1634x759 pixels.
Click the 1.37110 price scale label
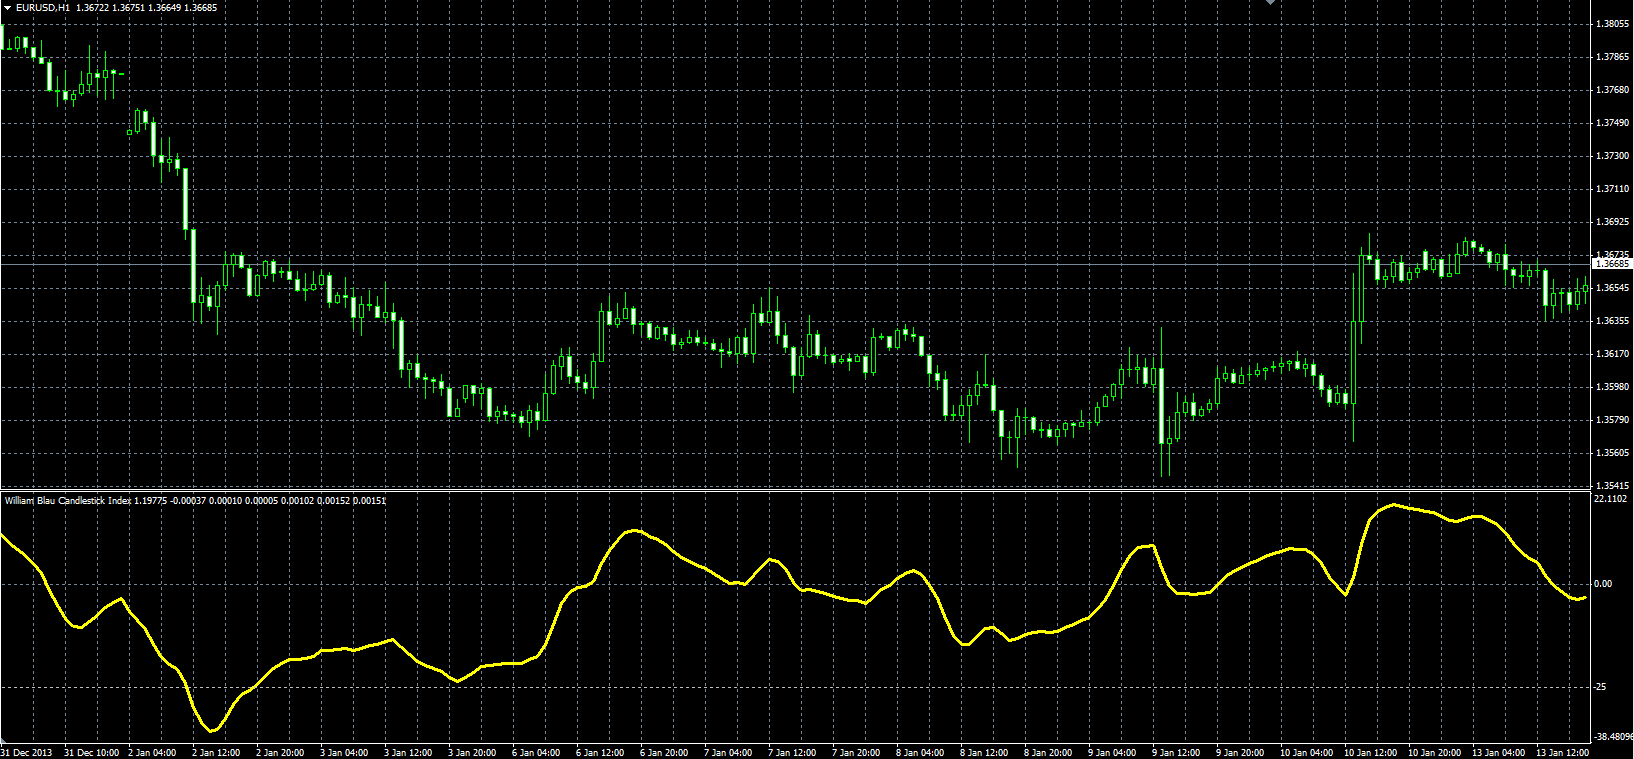point(1612,189)
